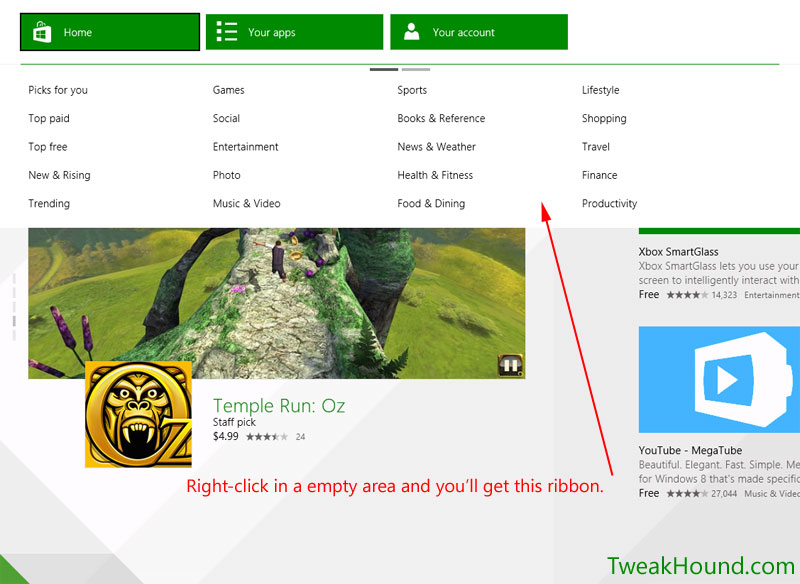Click the person icon on Your account

coord(411,32)
